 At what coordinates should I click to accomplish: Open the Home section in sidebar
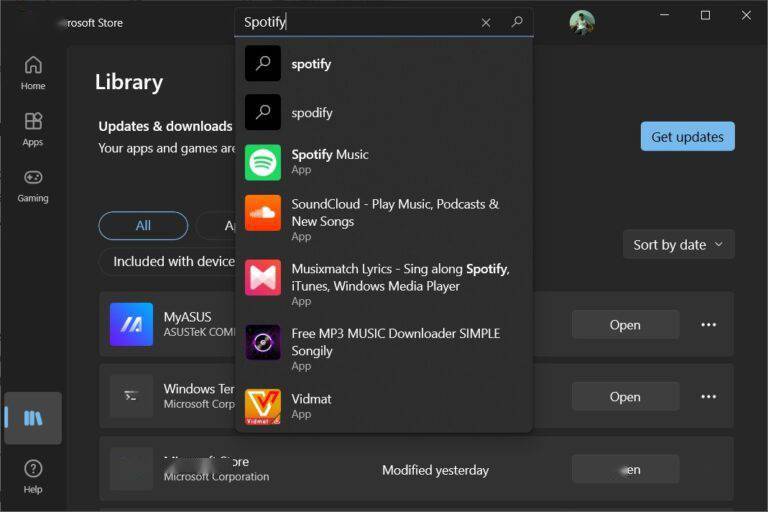click(x=33, y=73)
